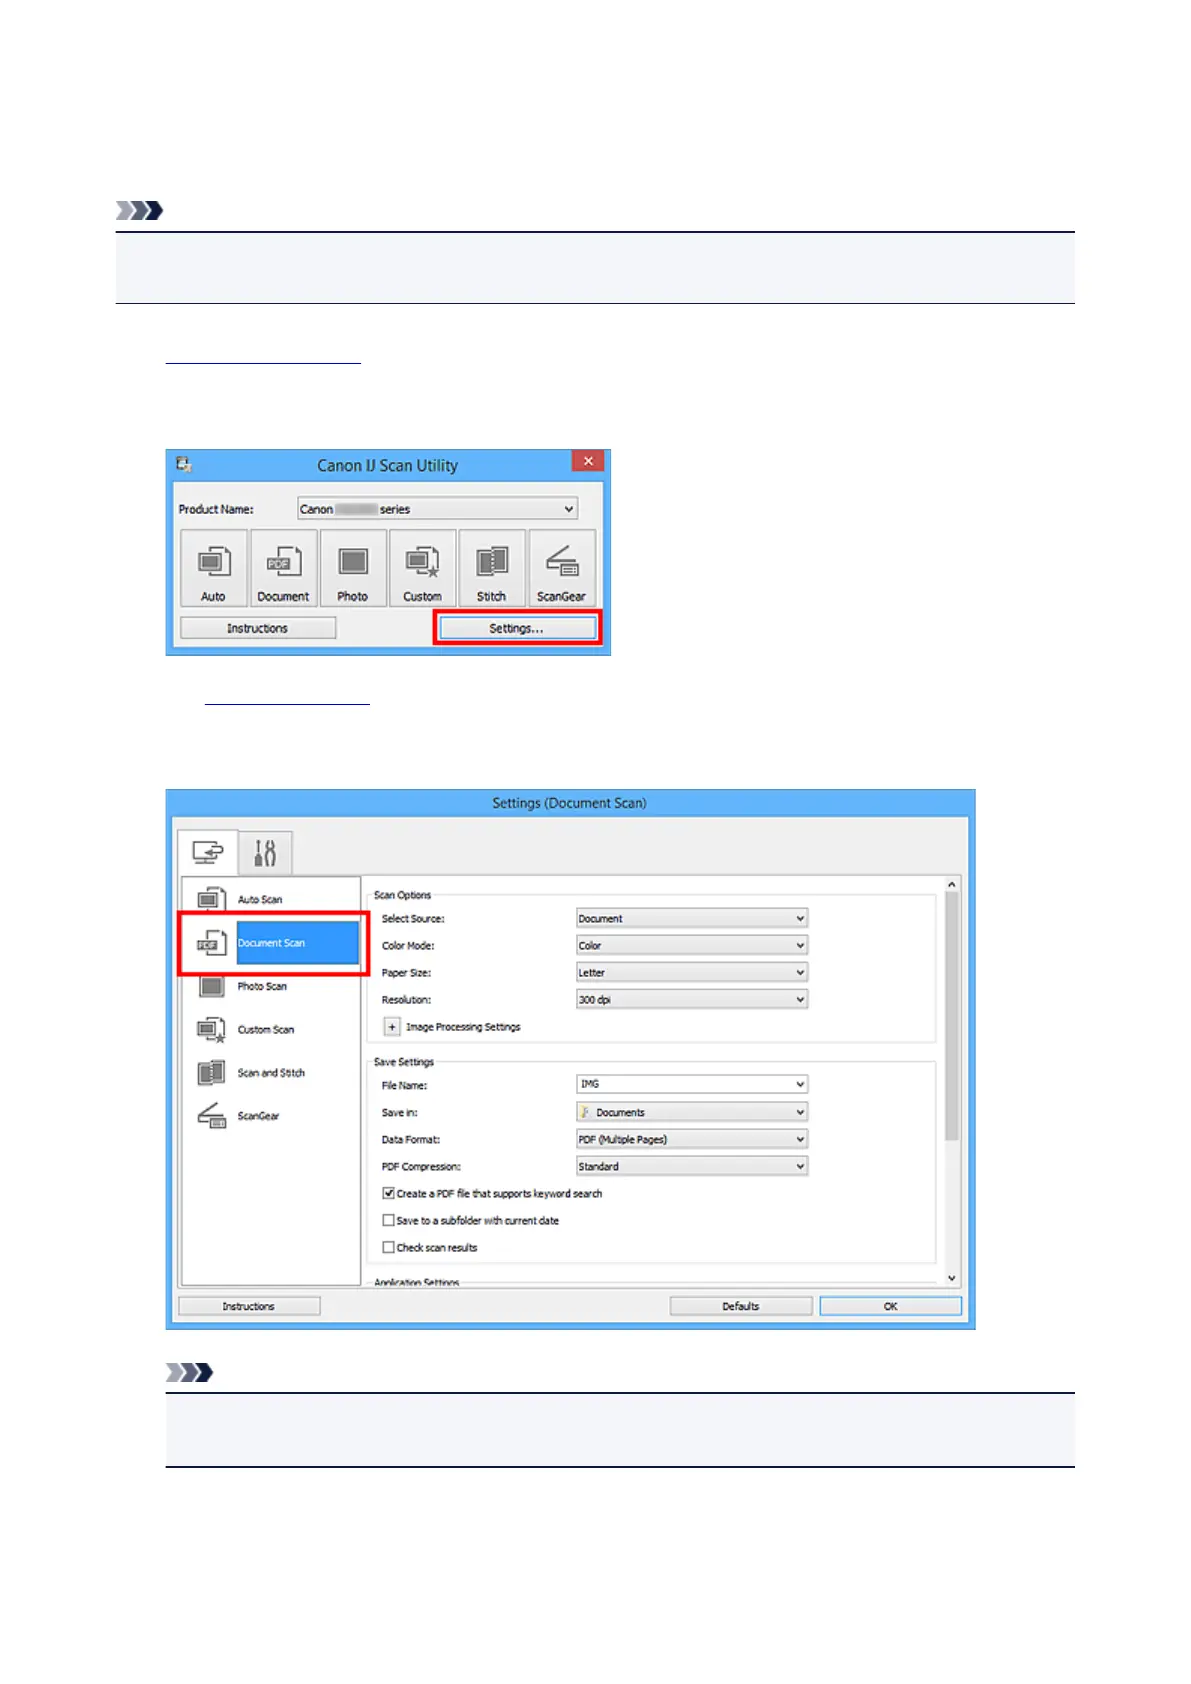Viewport: 1191px width, 1684px height.
Task: Click the Scan and Stitch list icon
Action: (x=211, y=1073)
